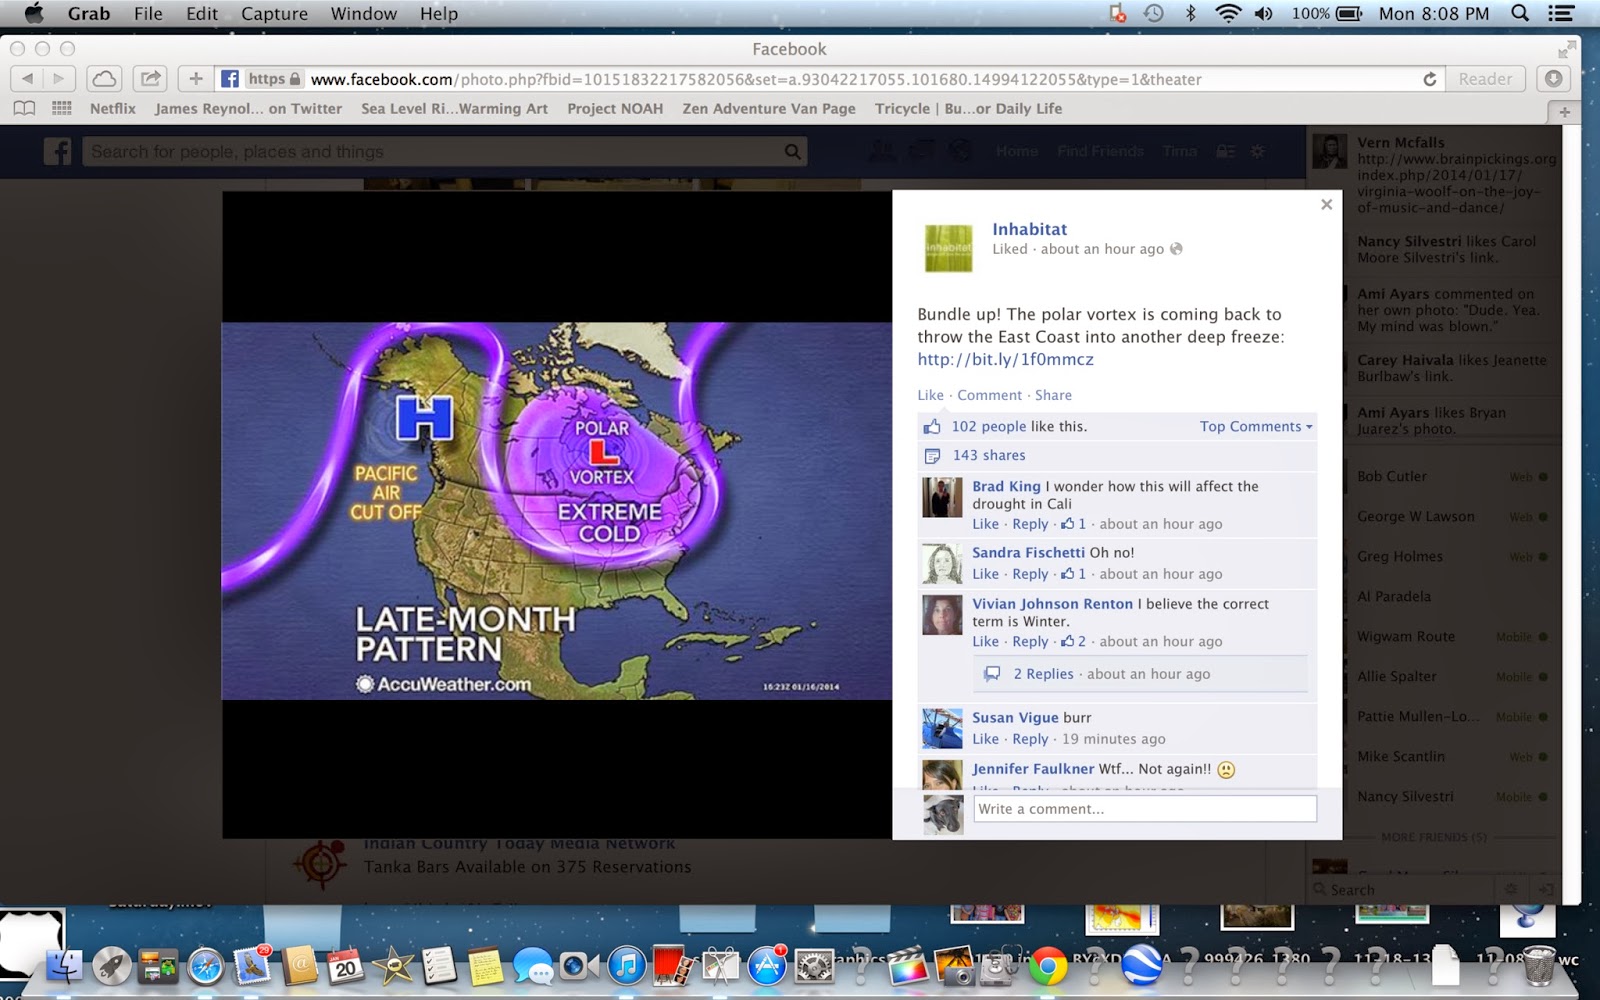Screen dimensions: 1600x1000
Task: Click the Write a comment field
Action: pyautogui.click(x=1145, y=809)
